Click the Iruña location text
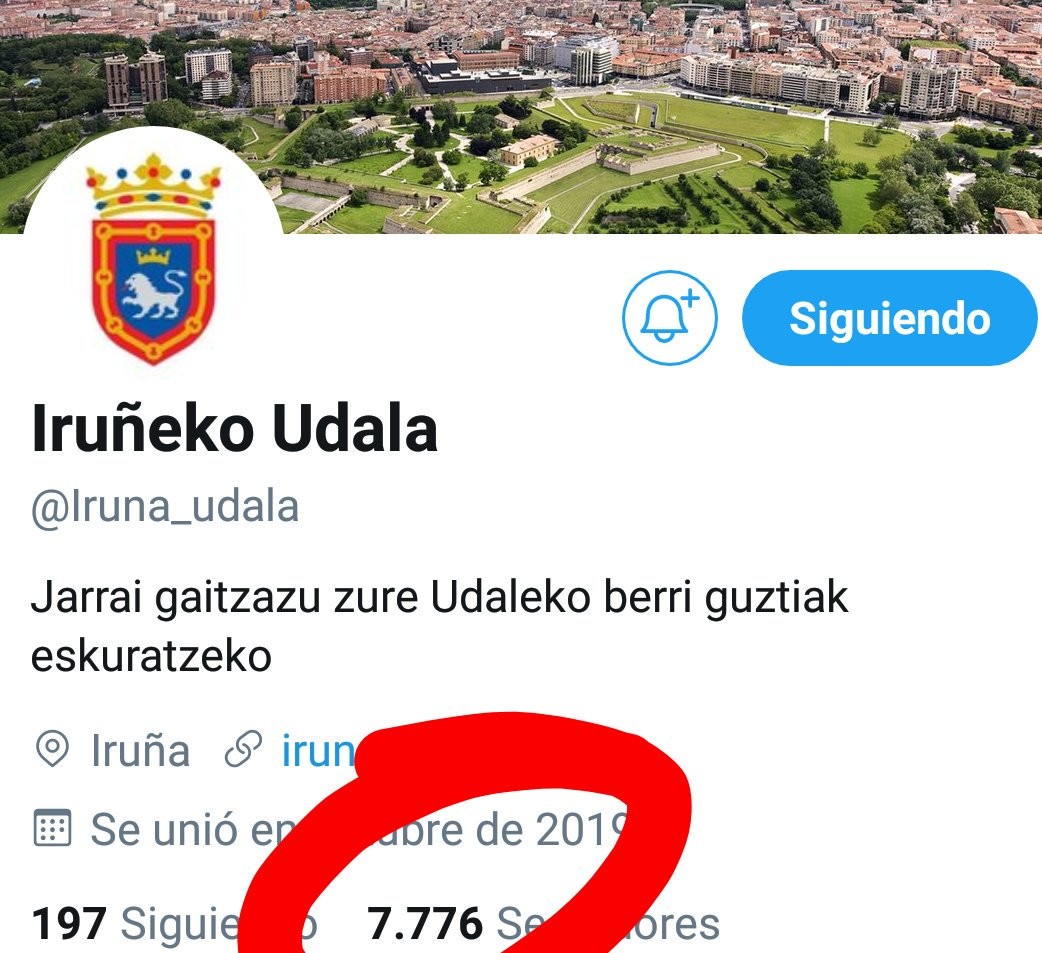The height and width of the screenshot is (953, 1042). tap(140, 751)
